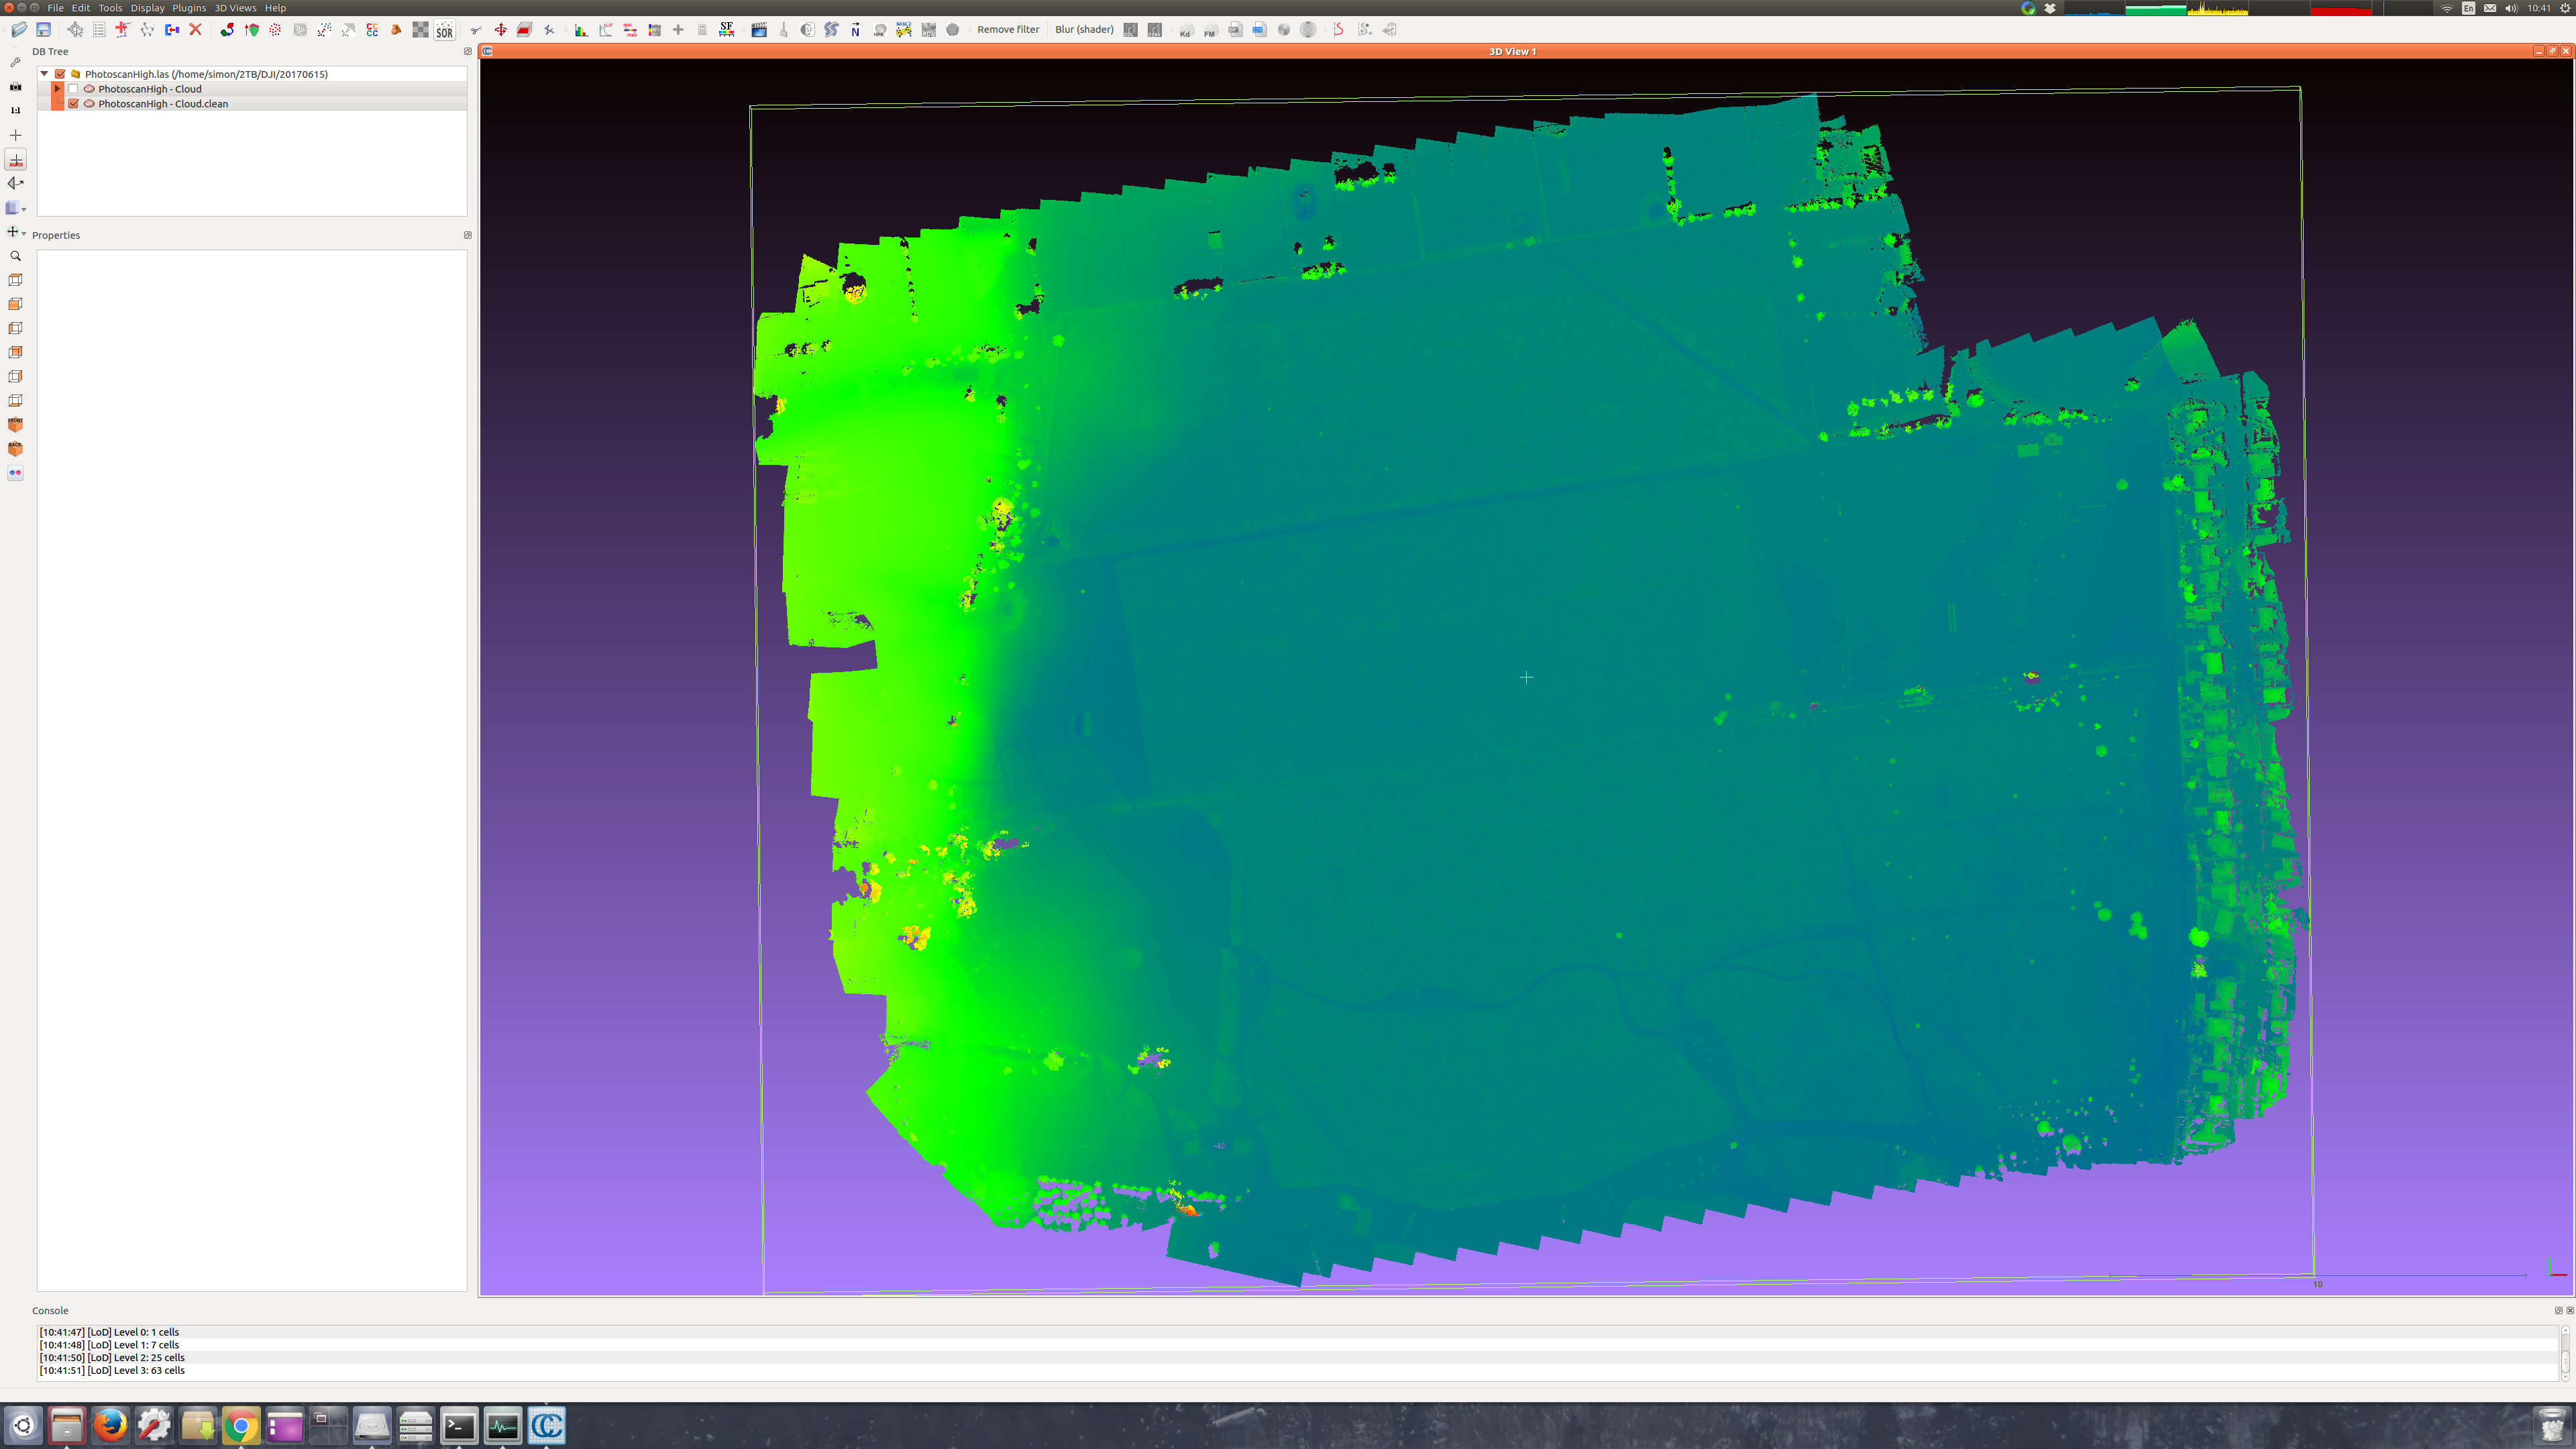This screenshot has width=2576, height=1449.
Task: Click the HPR hidden point removal icon
Action: (880, 30)
